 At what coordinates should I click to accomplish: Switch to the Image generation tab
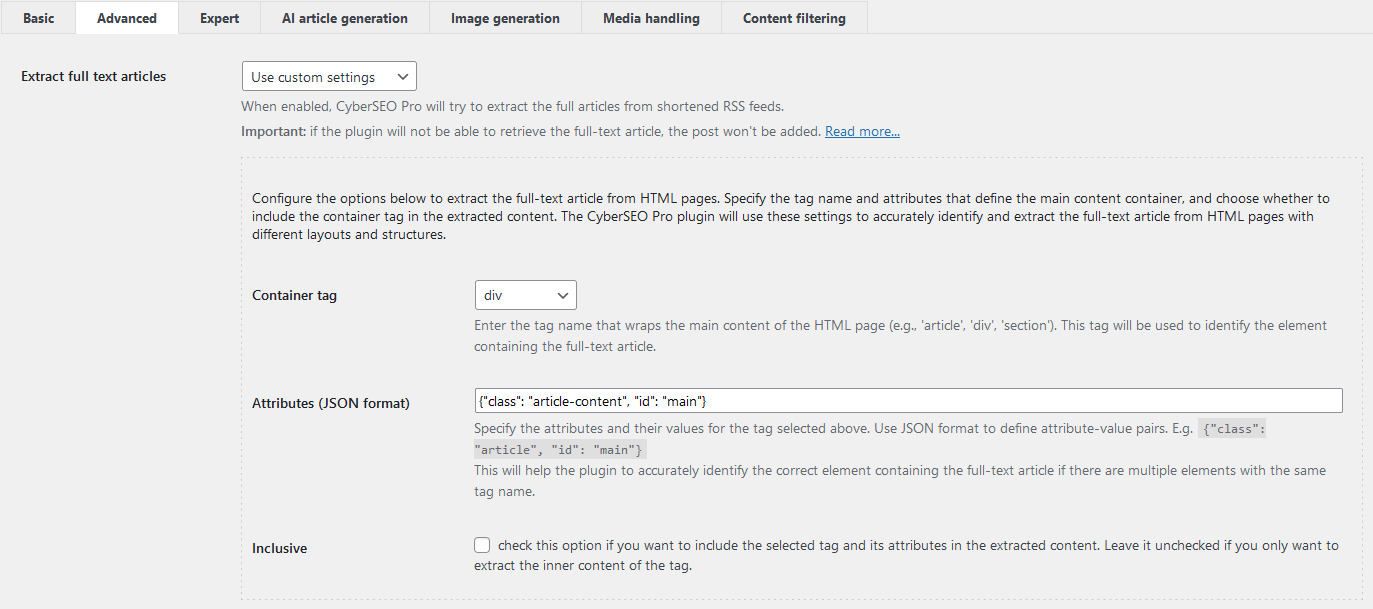pyautogui.click(x=505, y=17)
